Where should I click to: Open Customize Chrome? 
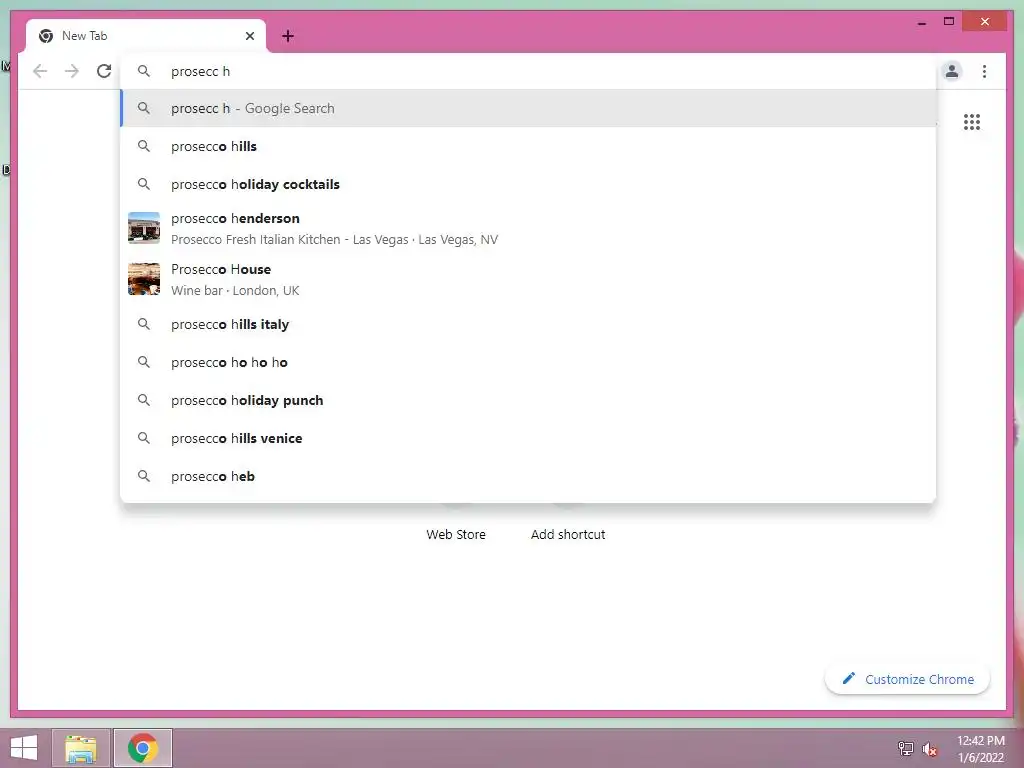tap(908, 679)
